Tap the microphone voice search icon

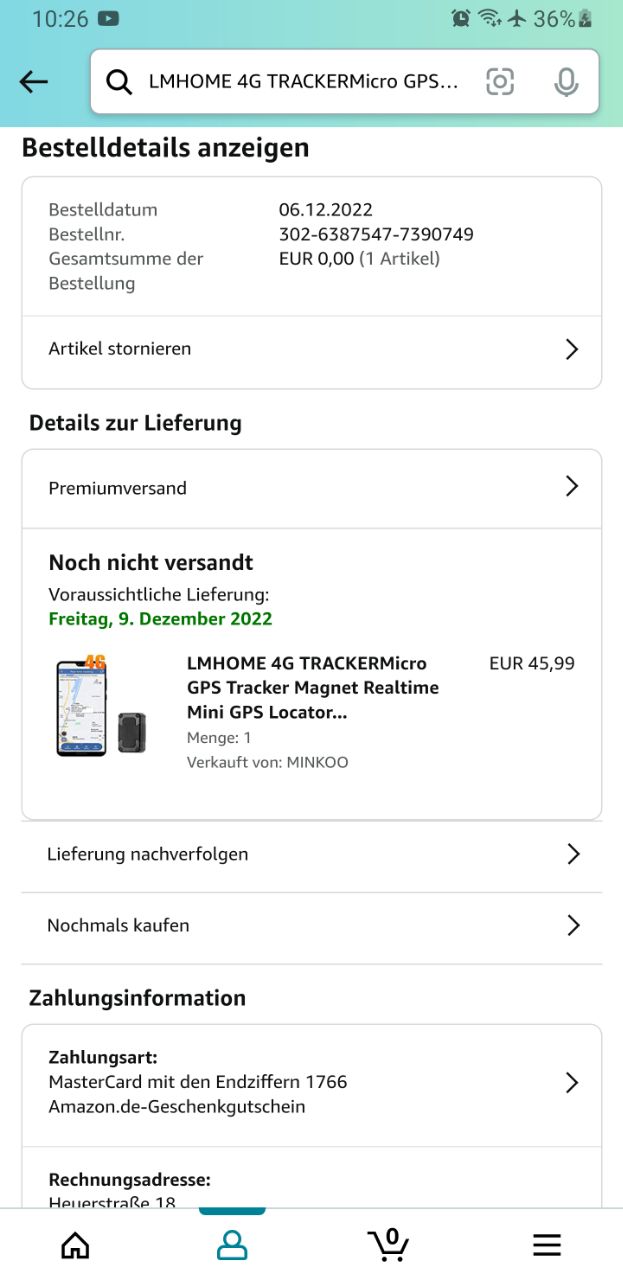coord(566,82)
